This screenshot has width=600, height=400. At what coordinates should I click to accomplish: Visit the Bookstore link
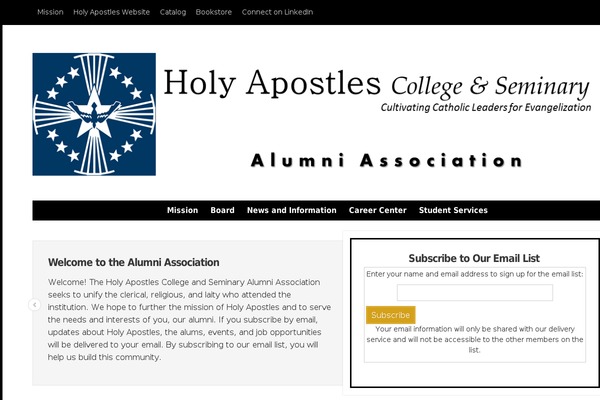pyautogui.click(x=214, y=12)
